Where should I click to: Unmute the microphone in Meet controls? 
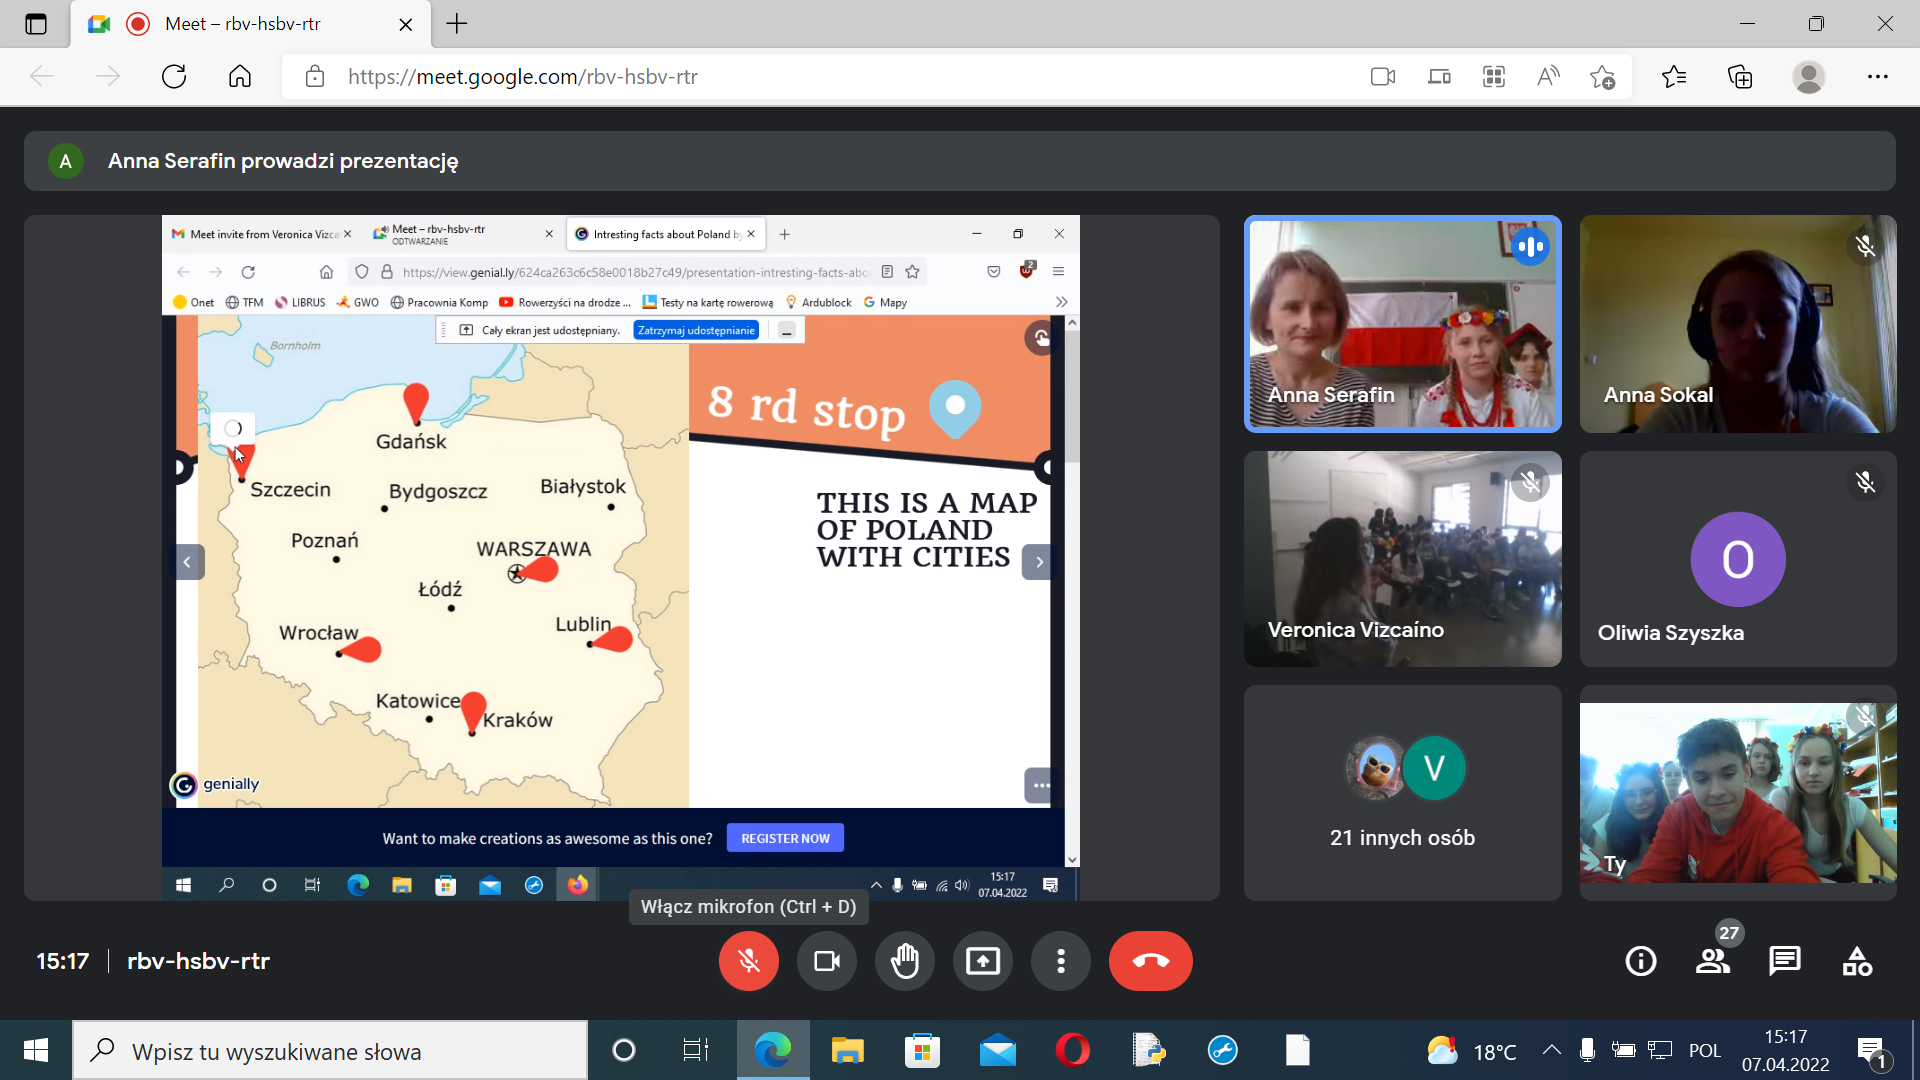pos(748,961)
